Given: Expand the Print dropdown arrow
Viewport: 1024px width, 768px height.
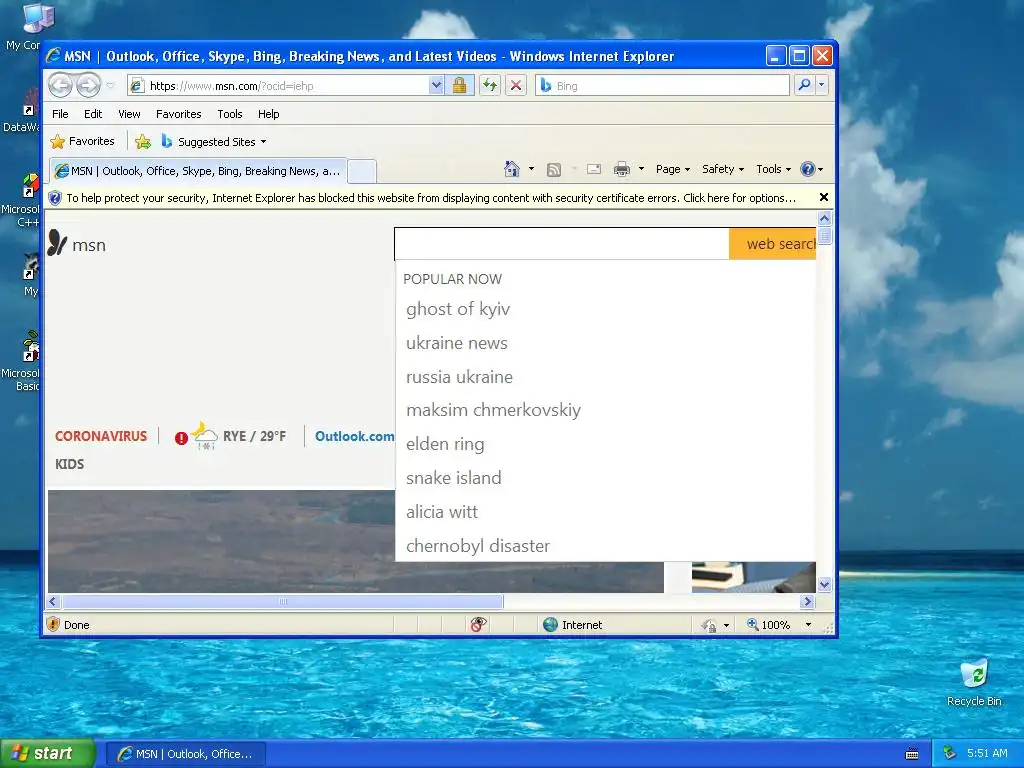Looking at the screenshot, I should 641,169.
